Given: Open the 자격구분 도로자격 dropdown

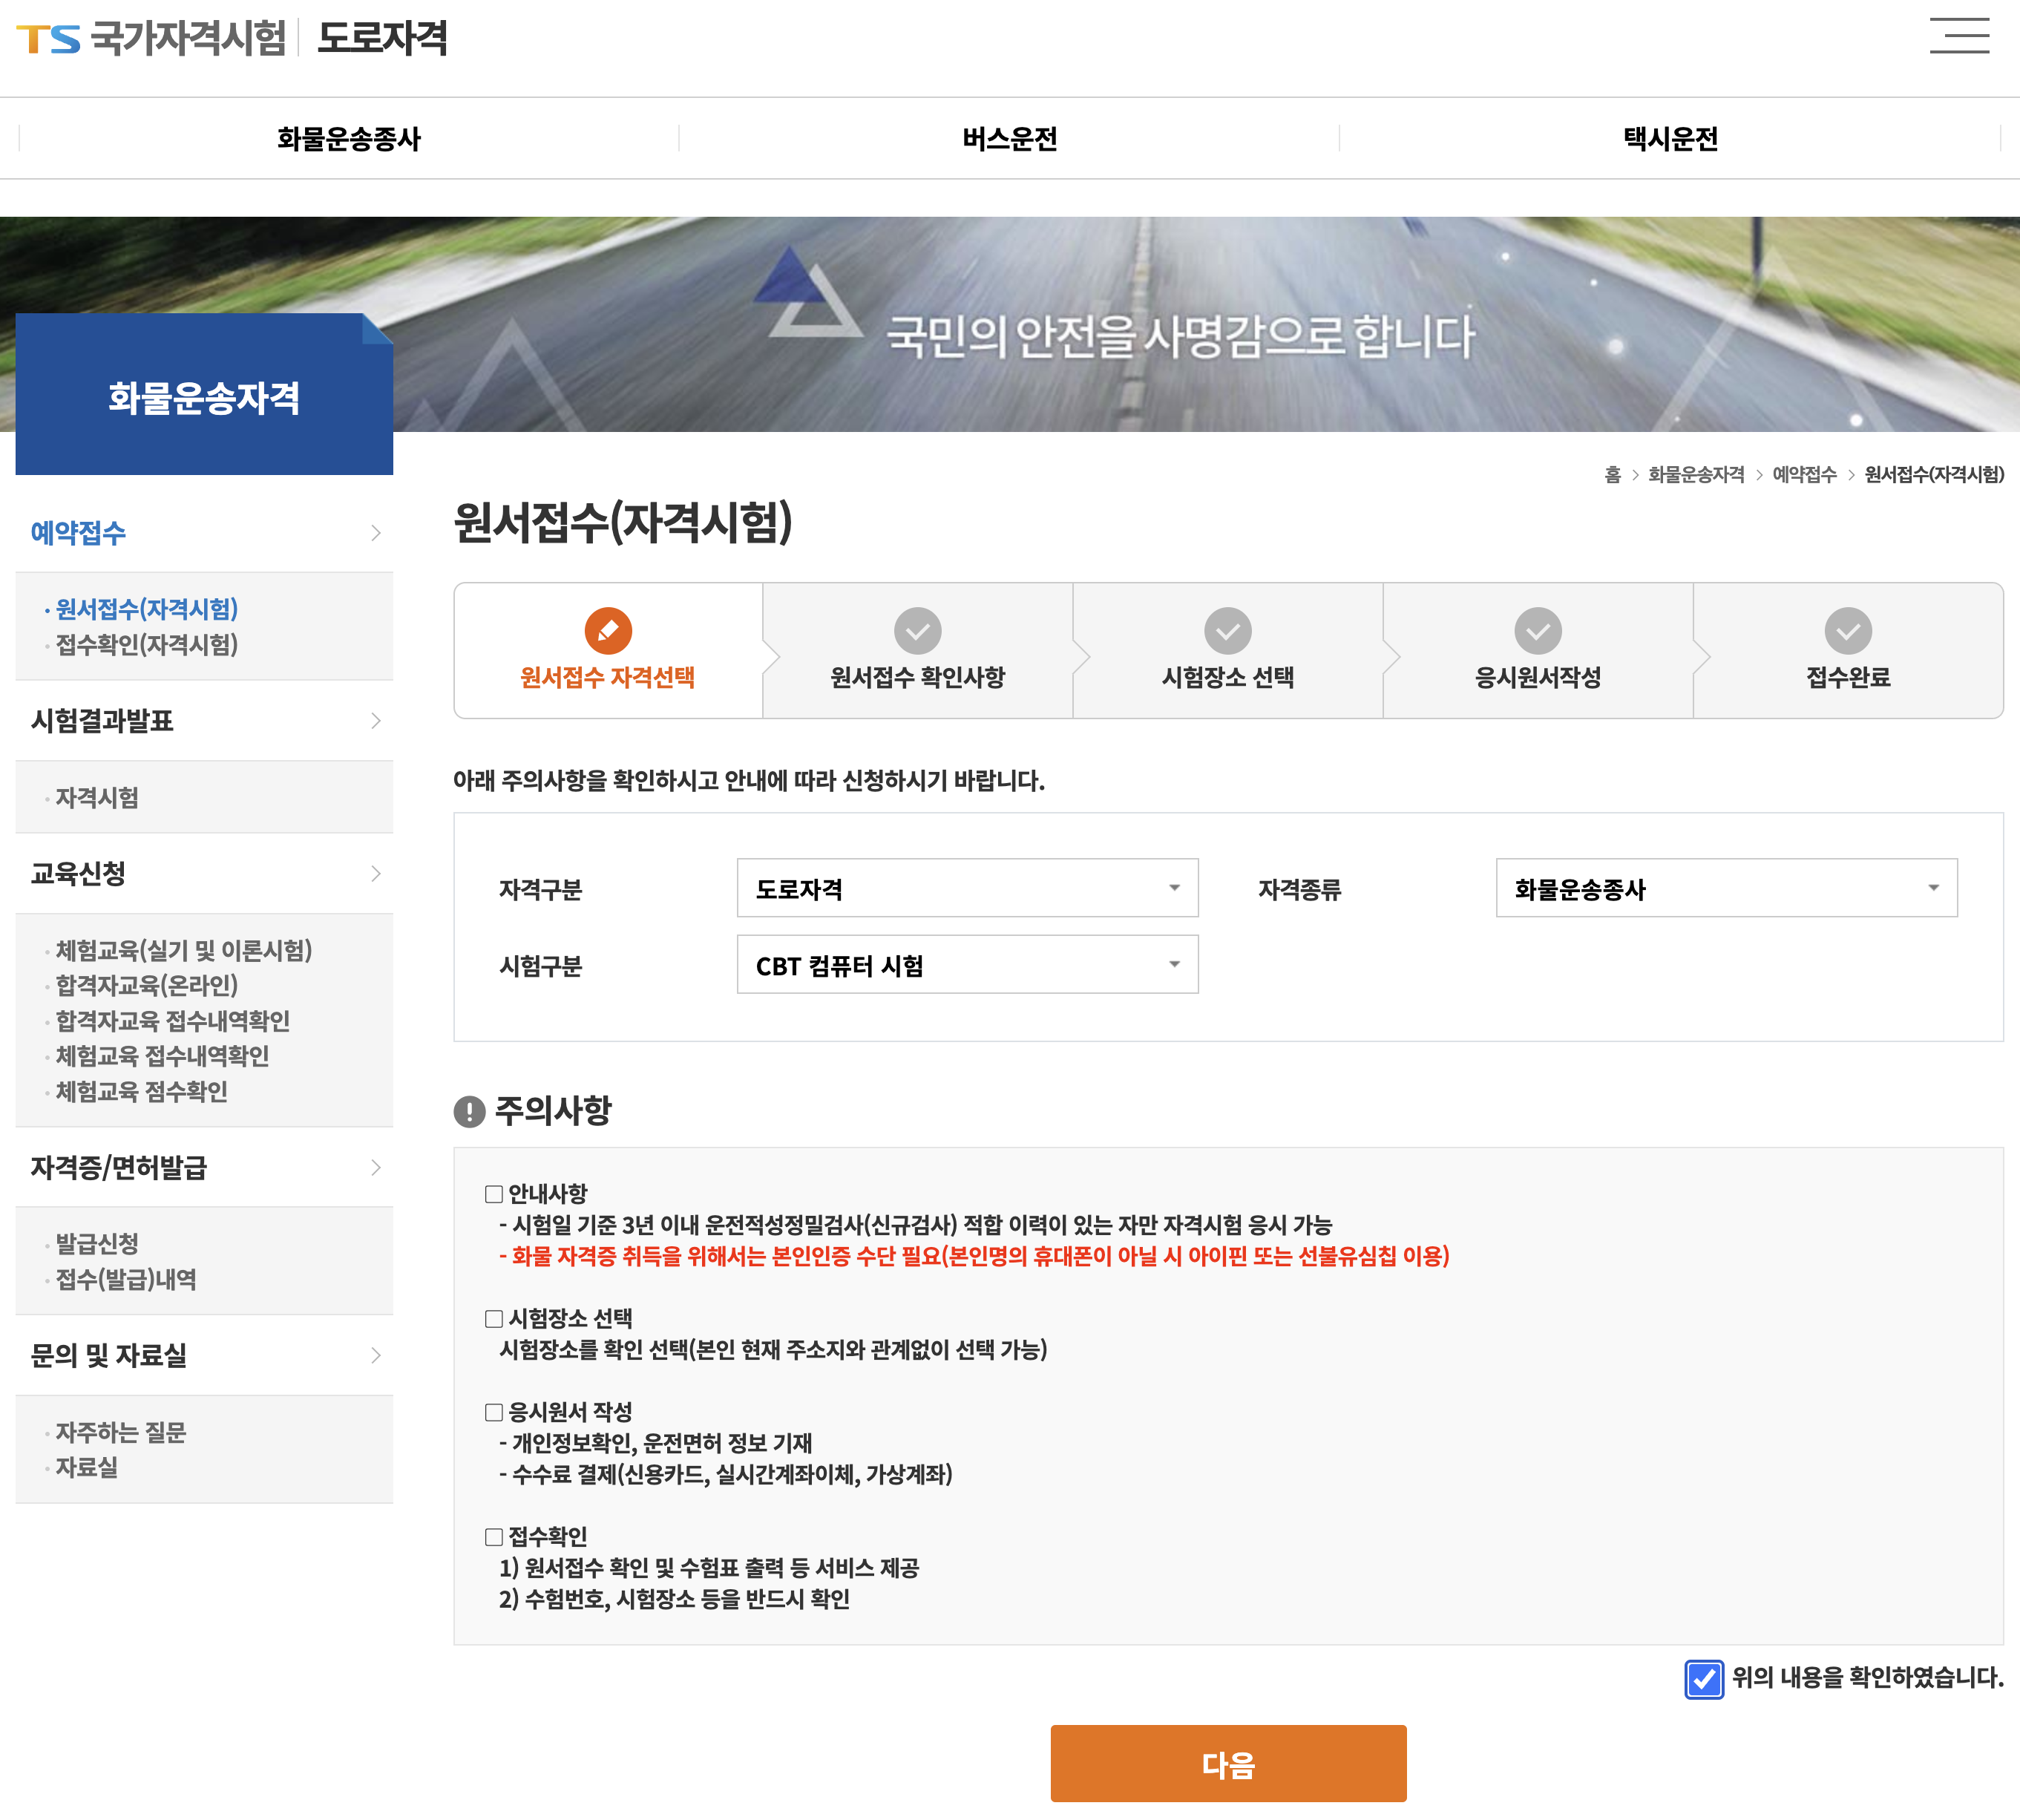Looking at the screenshot, I should click(967, 888).
